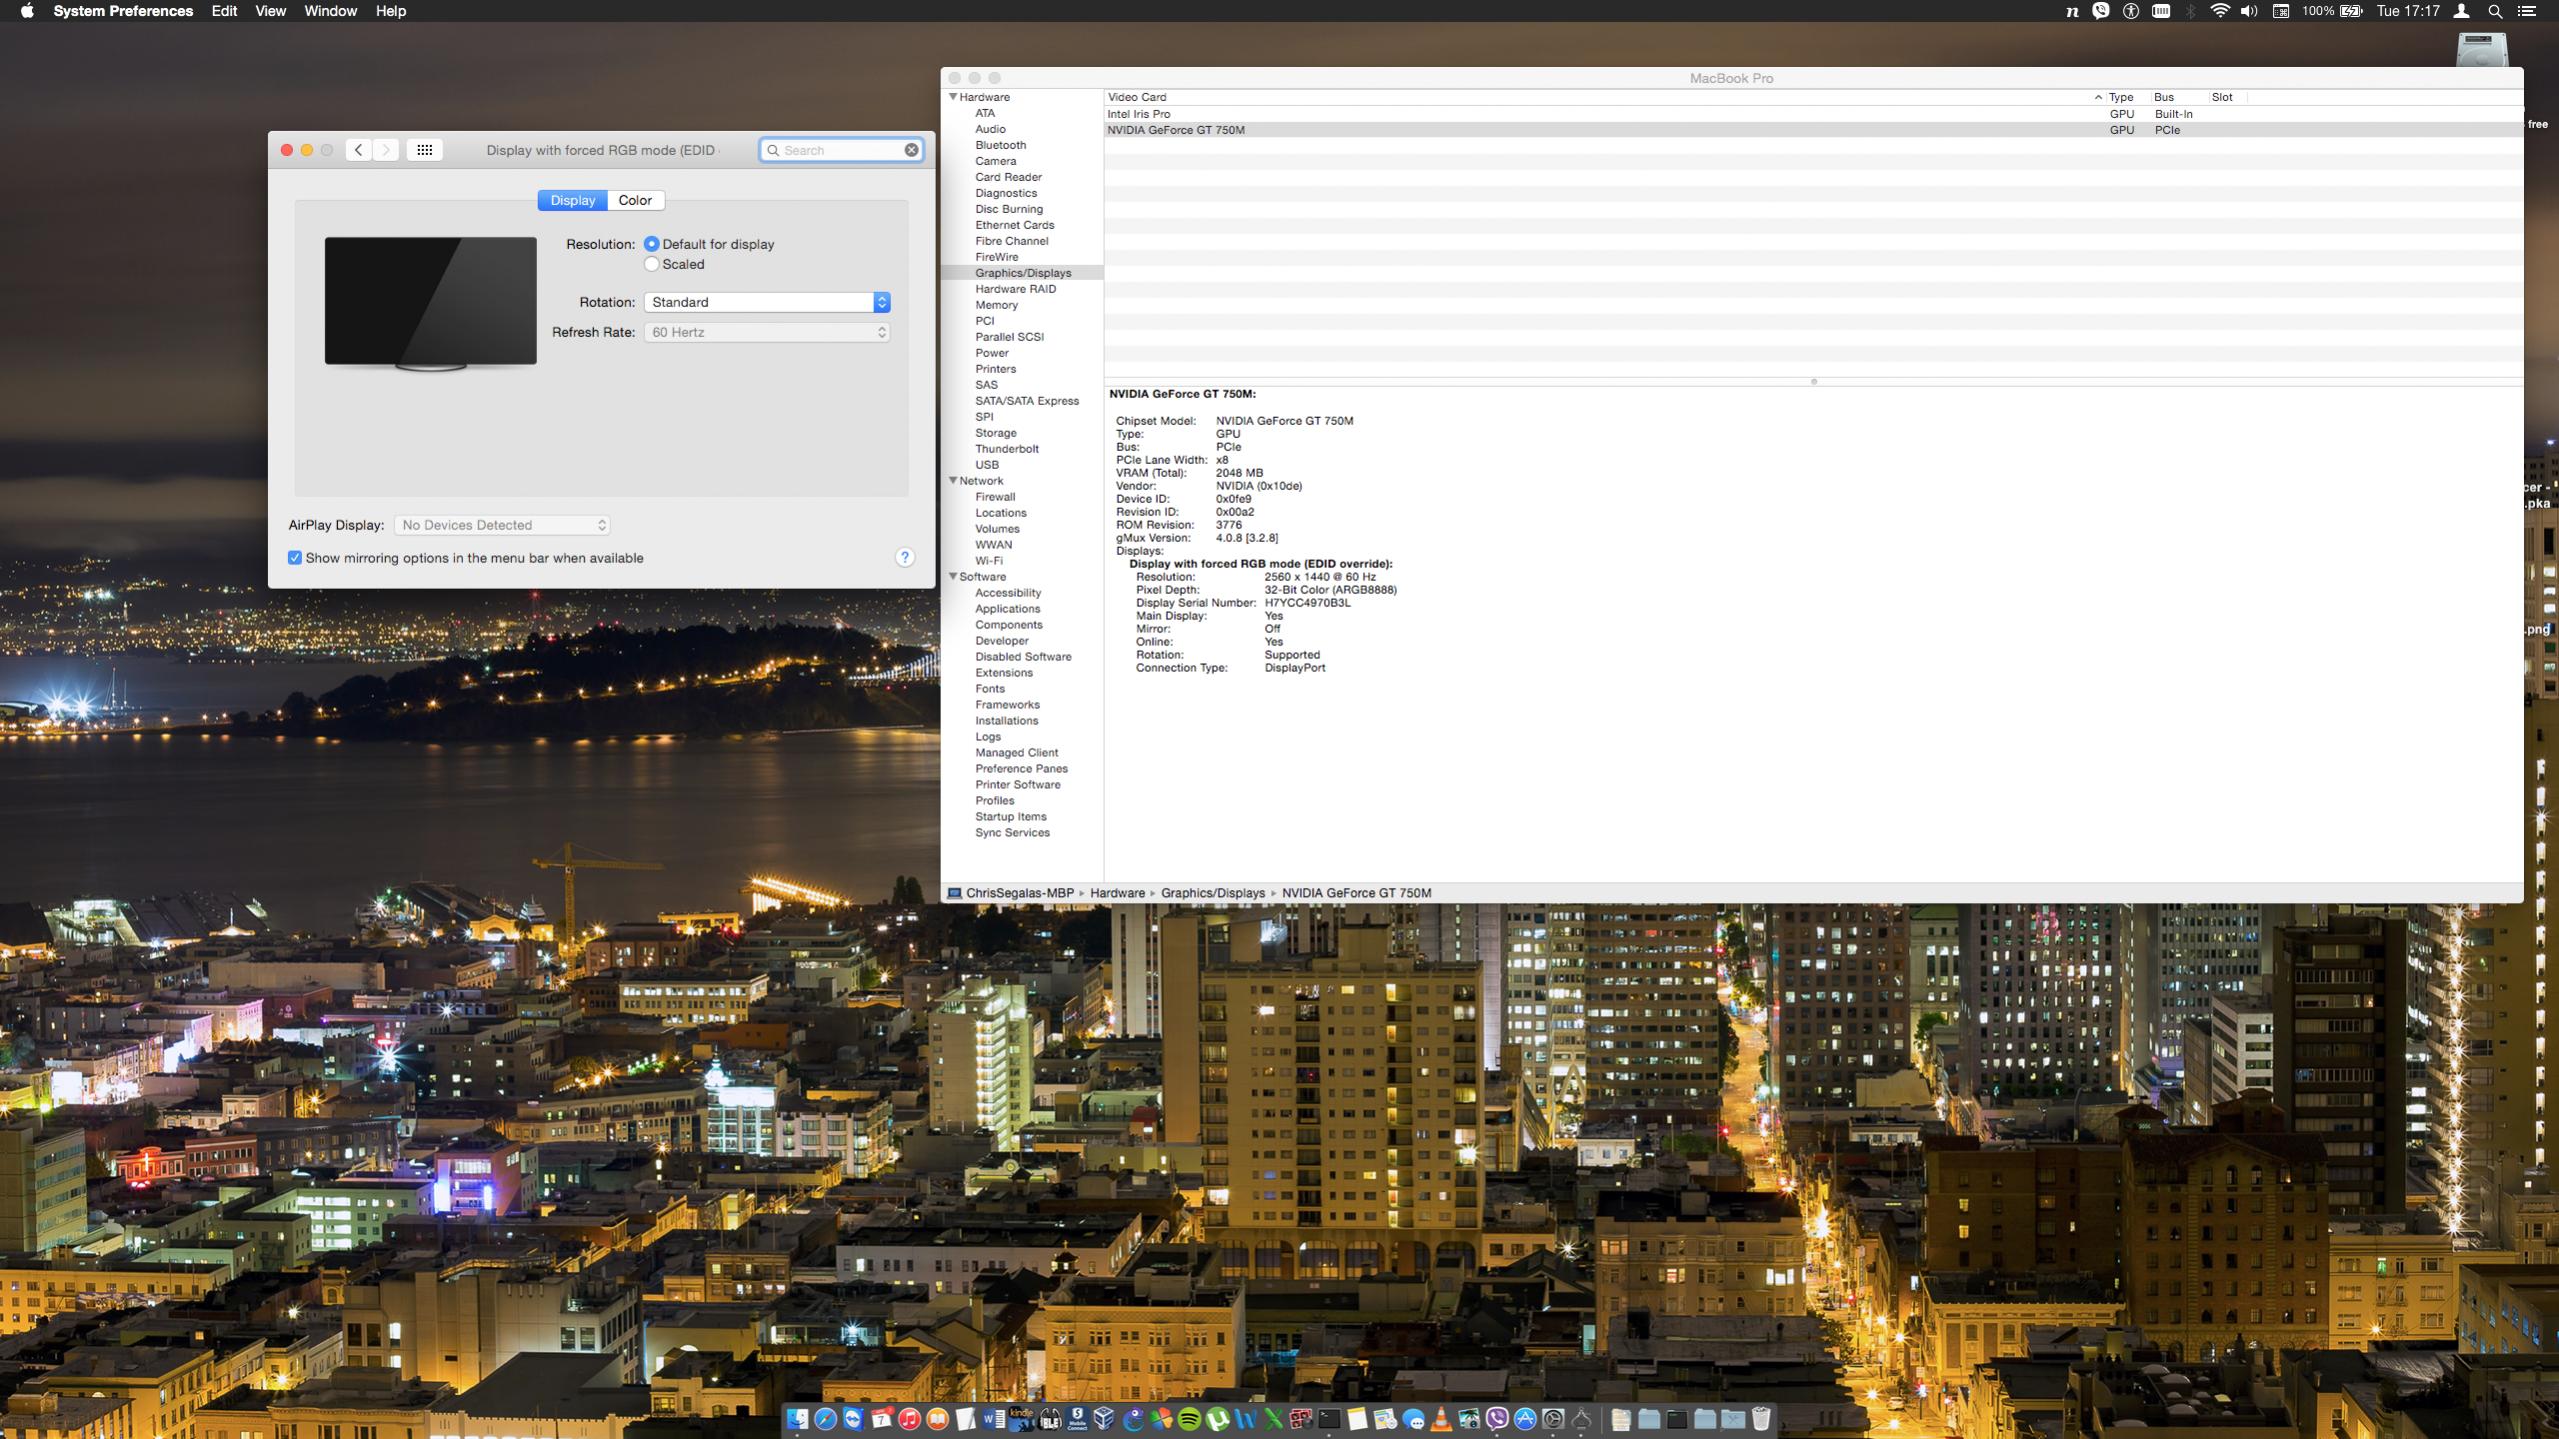
Task: Open the Rotation dropdown
Action: 766,302
